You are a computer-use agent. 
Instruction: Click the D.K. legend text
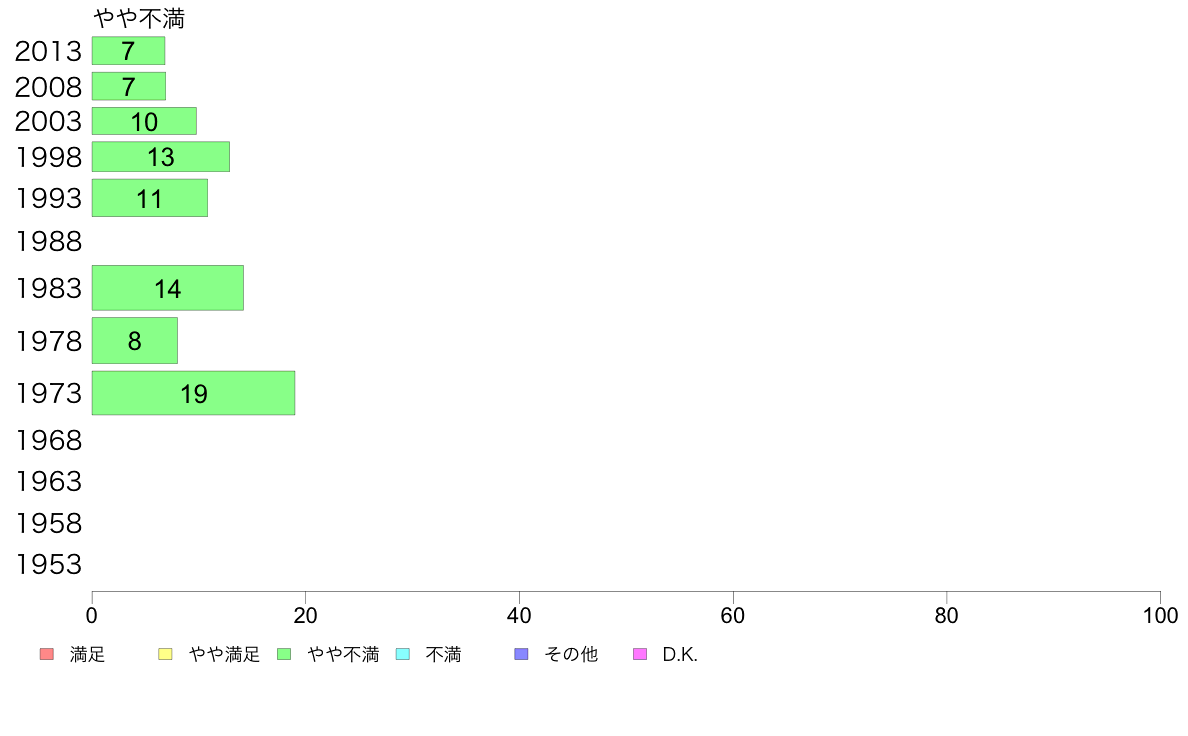[x=680, y=654]
